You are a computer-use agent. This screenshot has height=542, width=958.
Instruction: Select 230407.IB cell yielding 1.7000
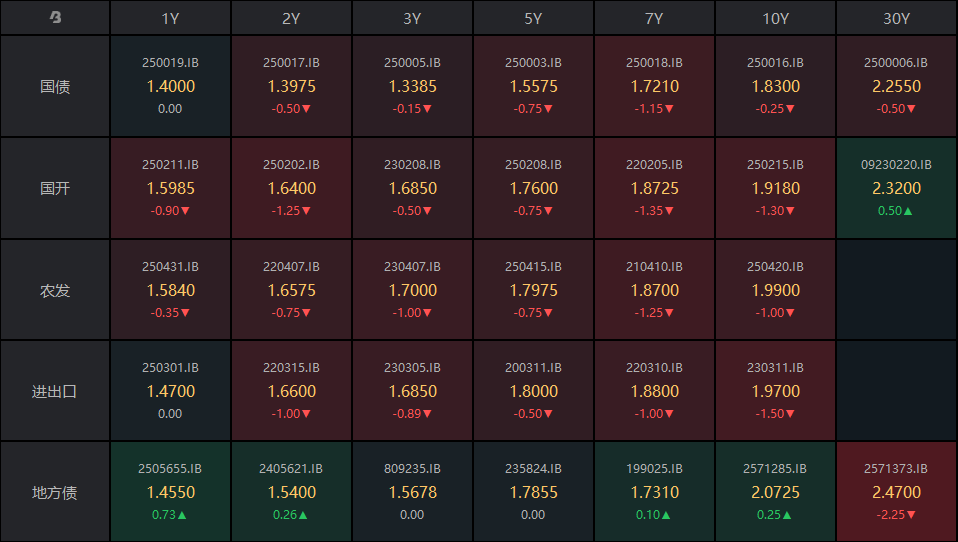point(412,290)
